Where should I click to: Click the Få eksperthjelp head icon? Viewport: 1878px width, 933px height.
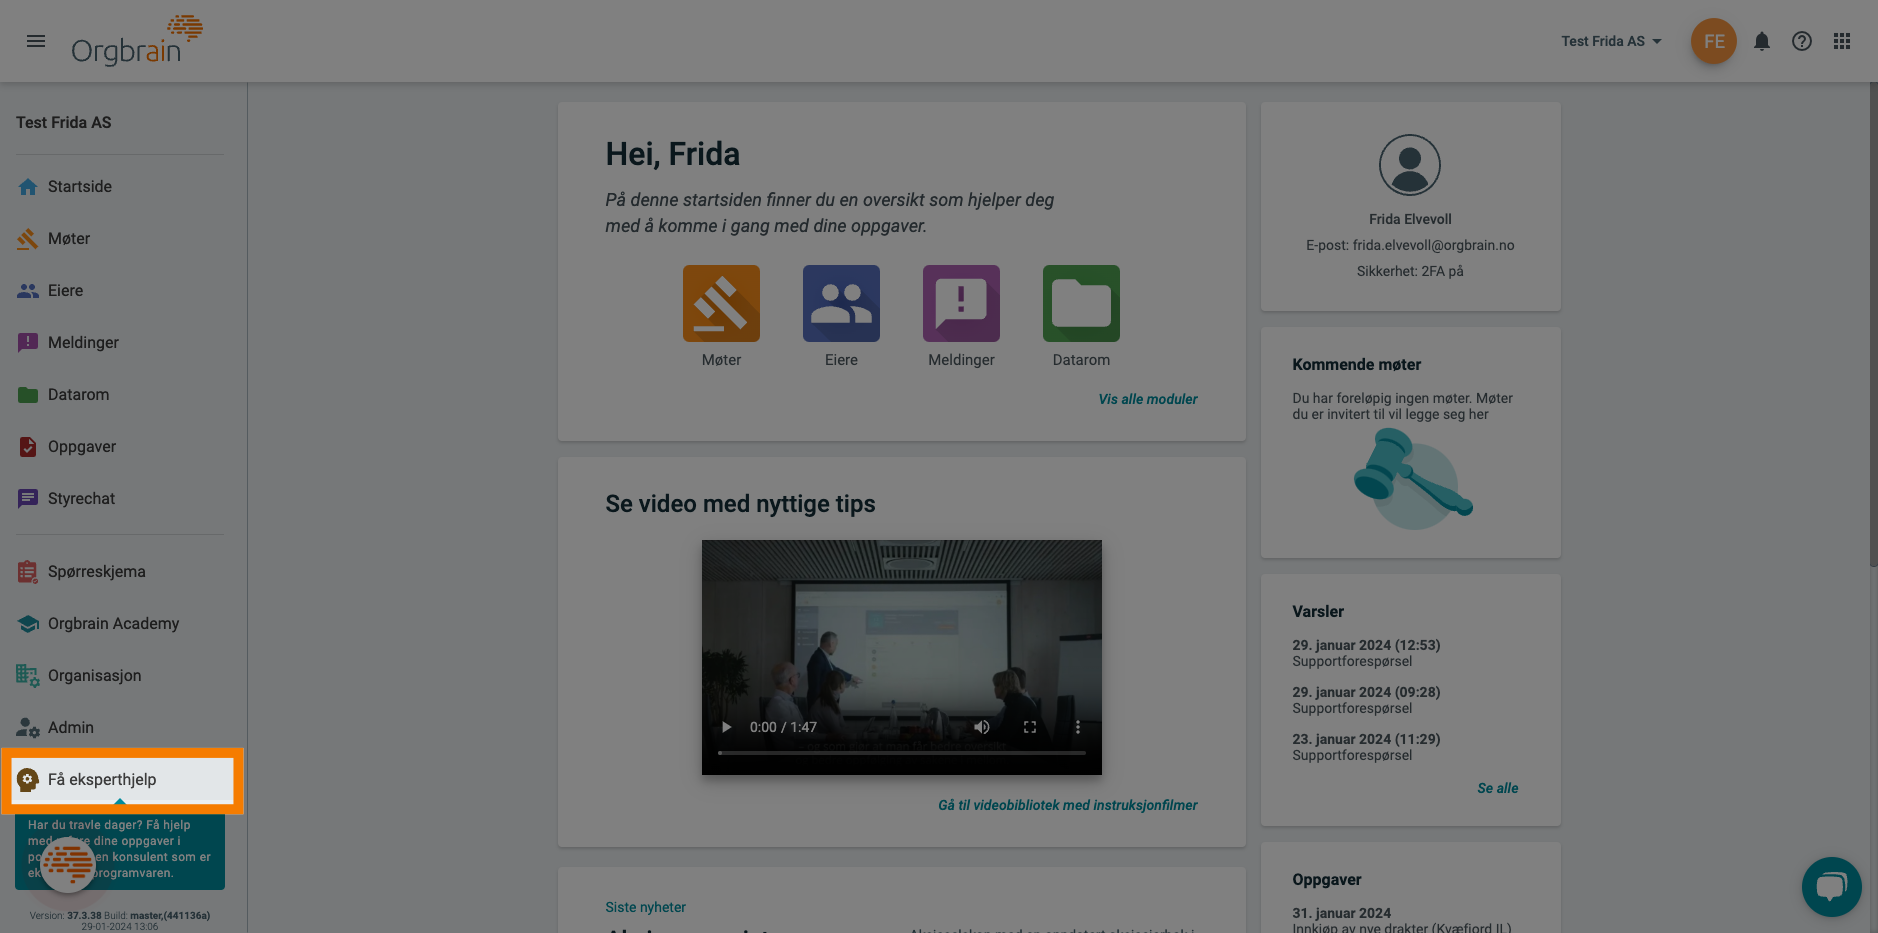[x=28, y=779]
